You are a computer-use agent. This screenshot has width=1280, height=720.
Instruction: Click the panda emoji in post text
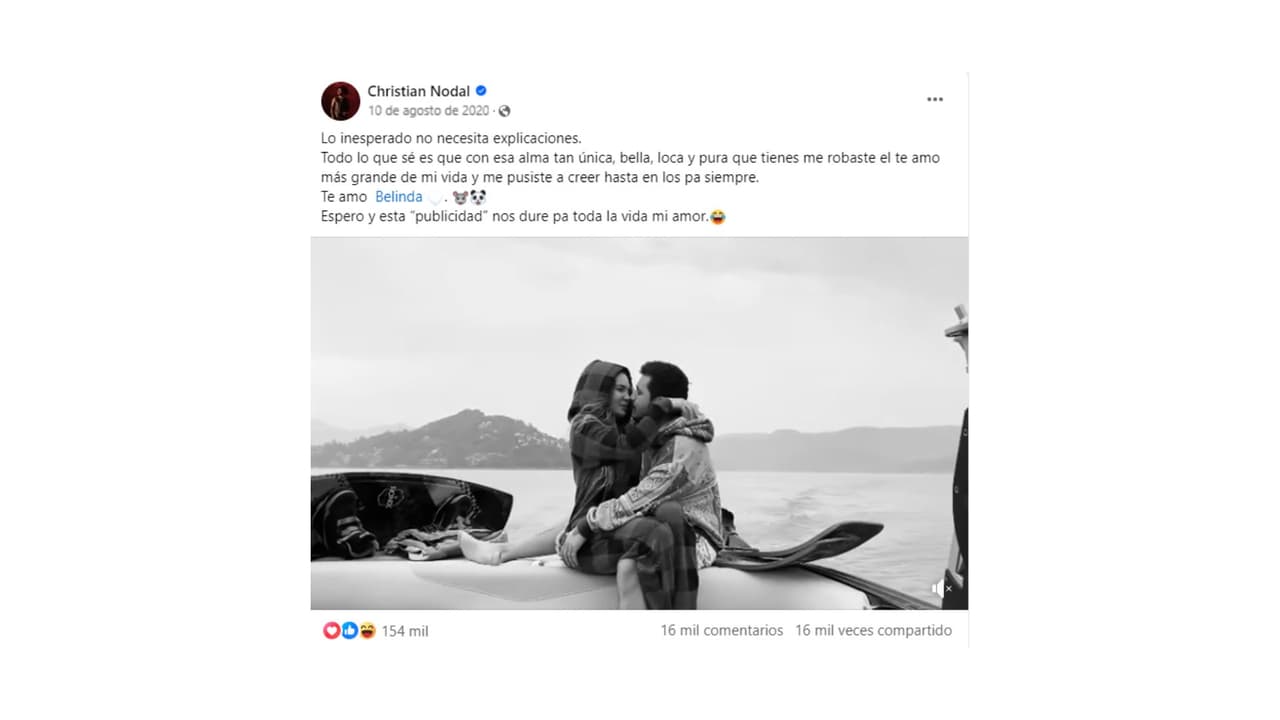pyautogui.click(x=478, y=197)
